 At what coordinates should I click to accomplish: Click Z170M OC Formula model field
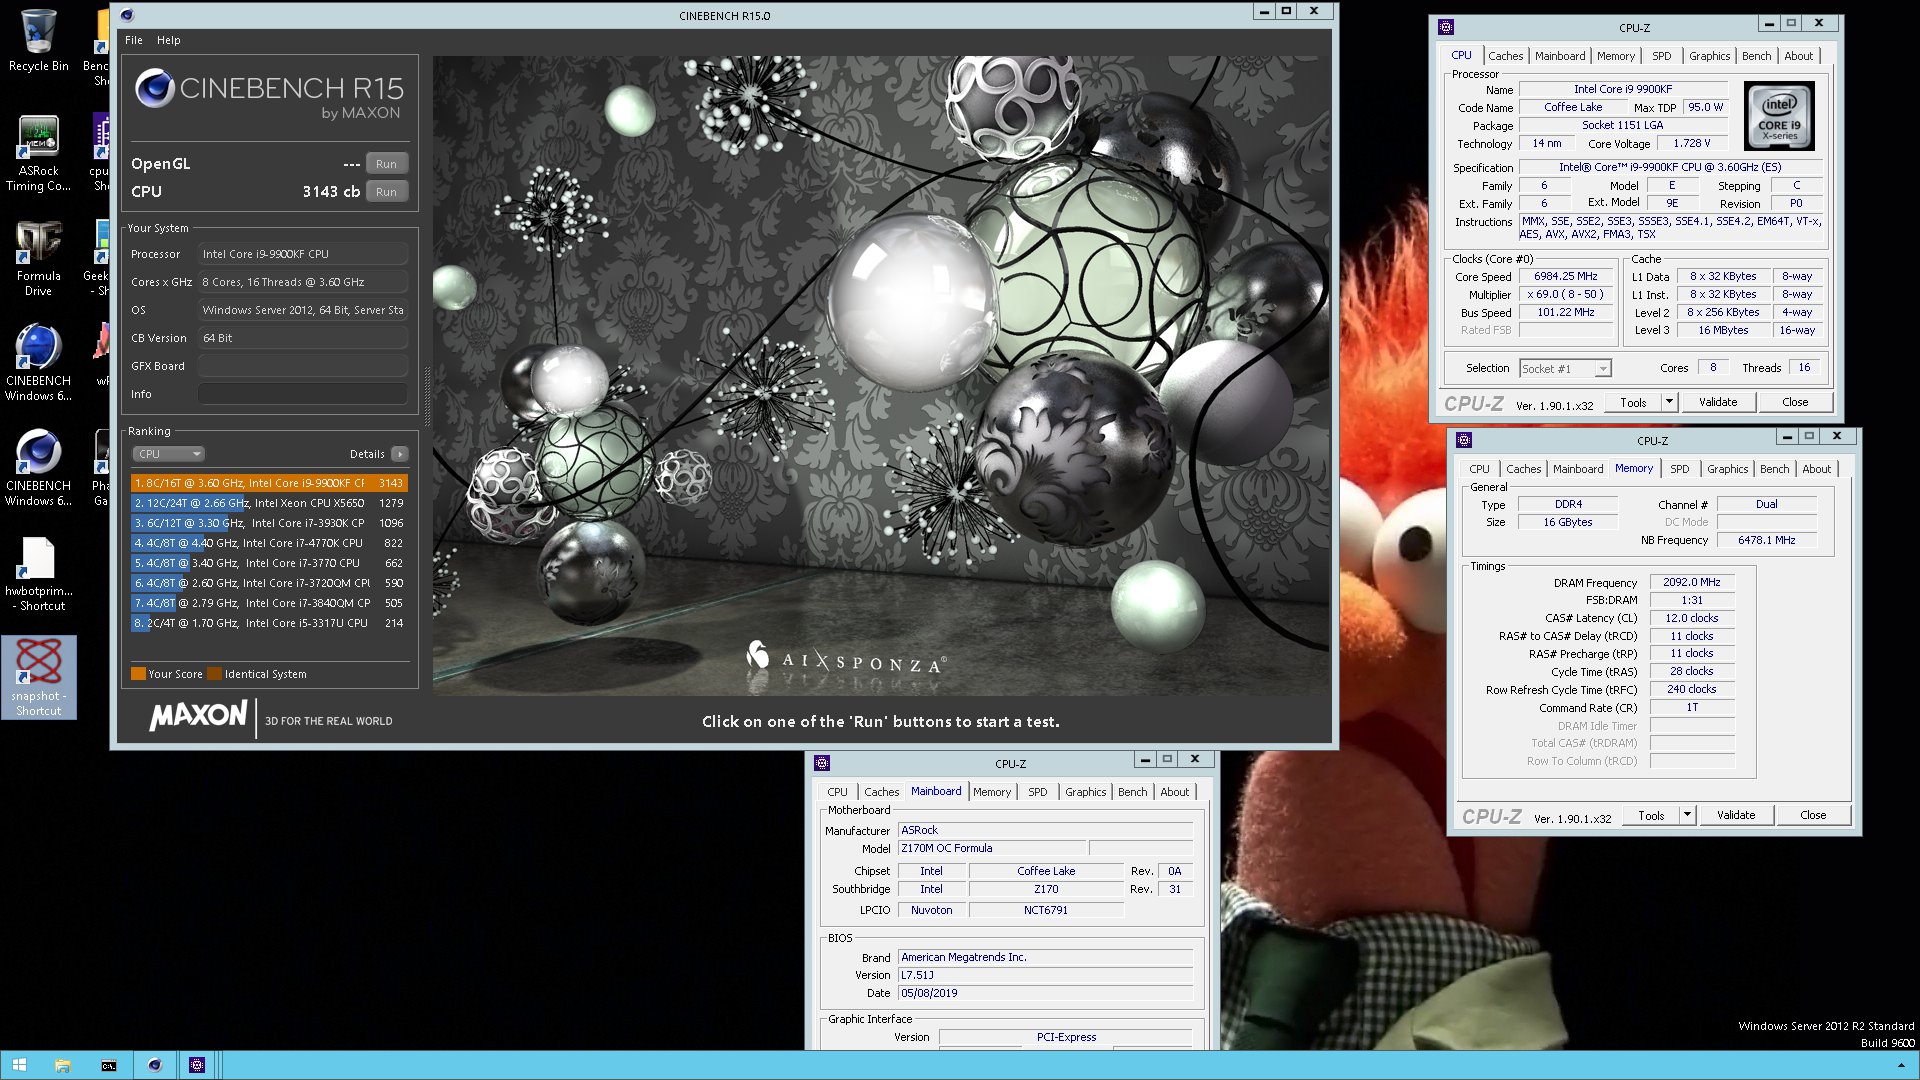coord(992,848)
